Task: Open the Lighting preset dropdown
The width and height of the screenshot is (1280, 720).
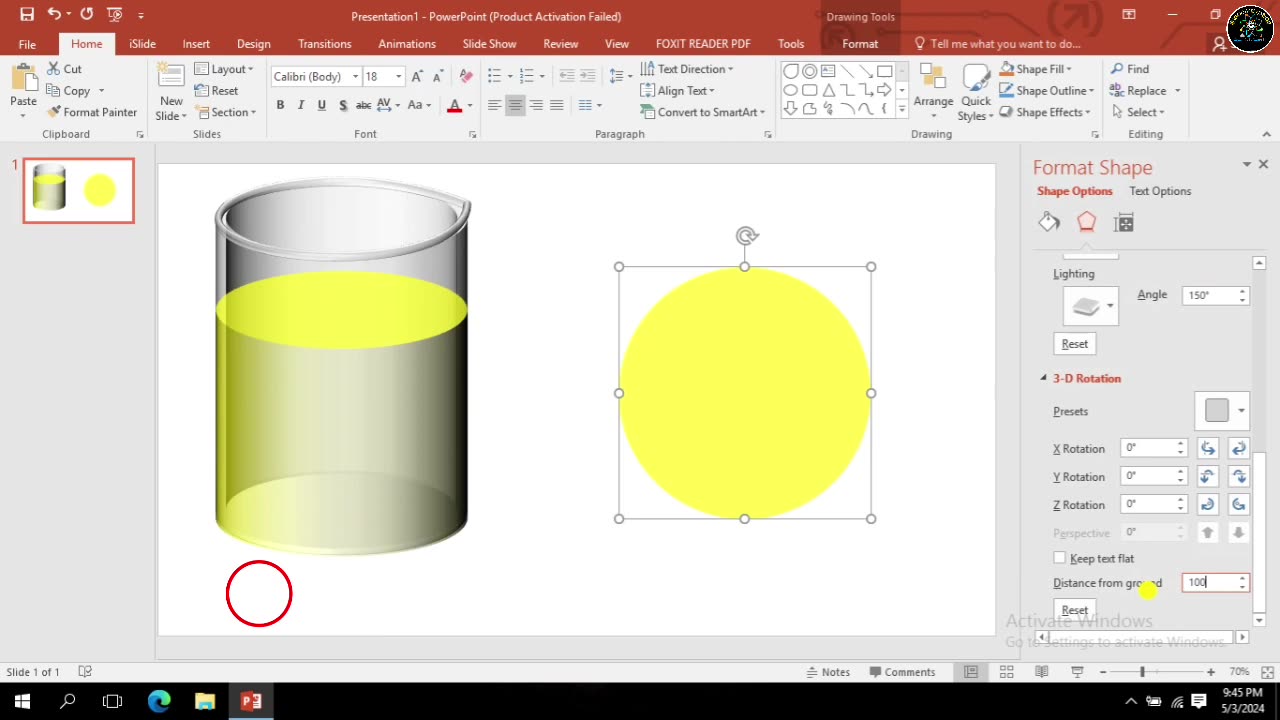Action: coord(1090,306)
